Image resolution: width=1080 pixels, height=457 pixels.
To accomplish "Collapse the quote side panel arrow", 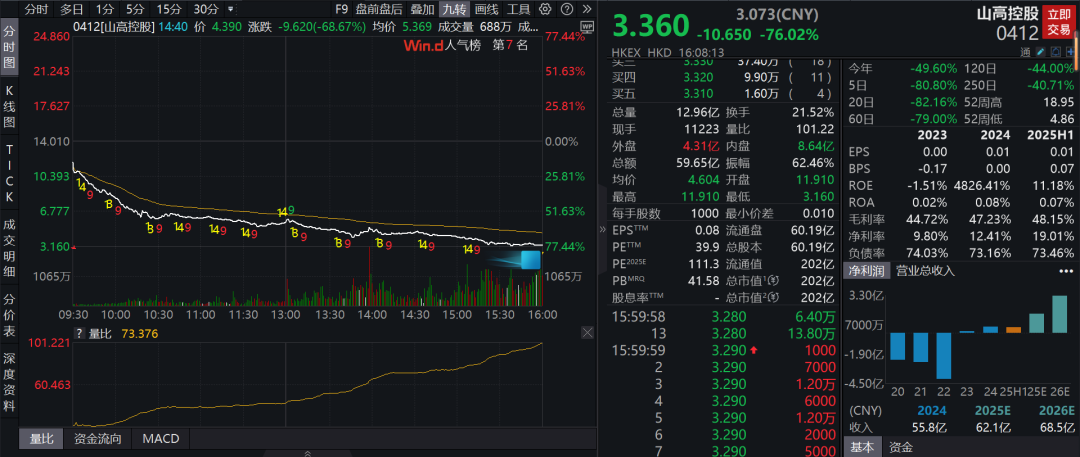I will [x=603, y=230].
